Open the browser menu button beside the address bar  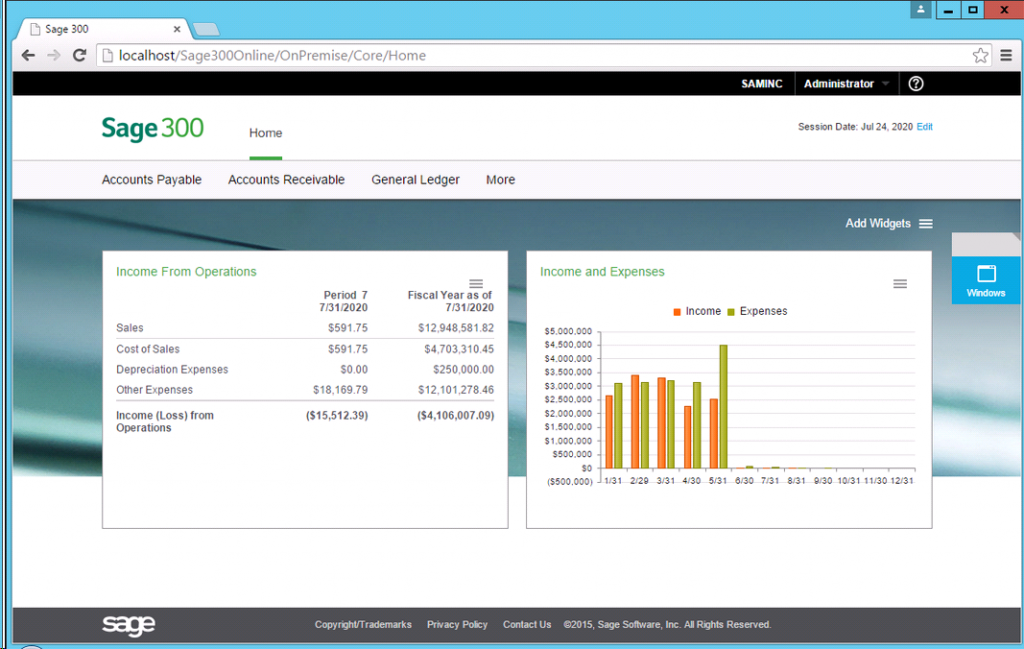click(1008, 55)
